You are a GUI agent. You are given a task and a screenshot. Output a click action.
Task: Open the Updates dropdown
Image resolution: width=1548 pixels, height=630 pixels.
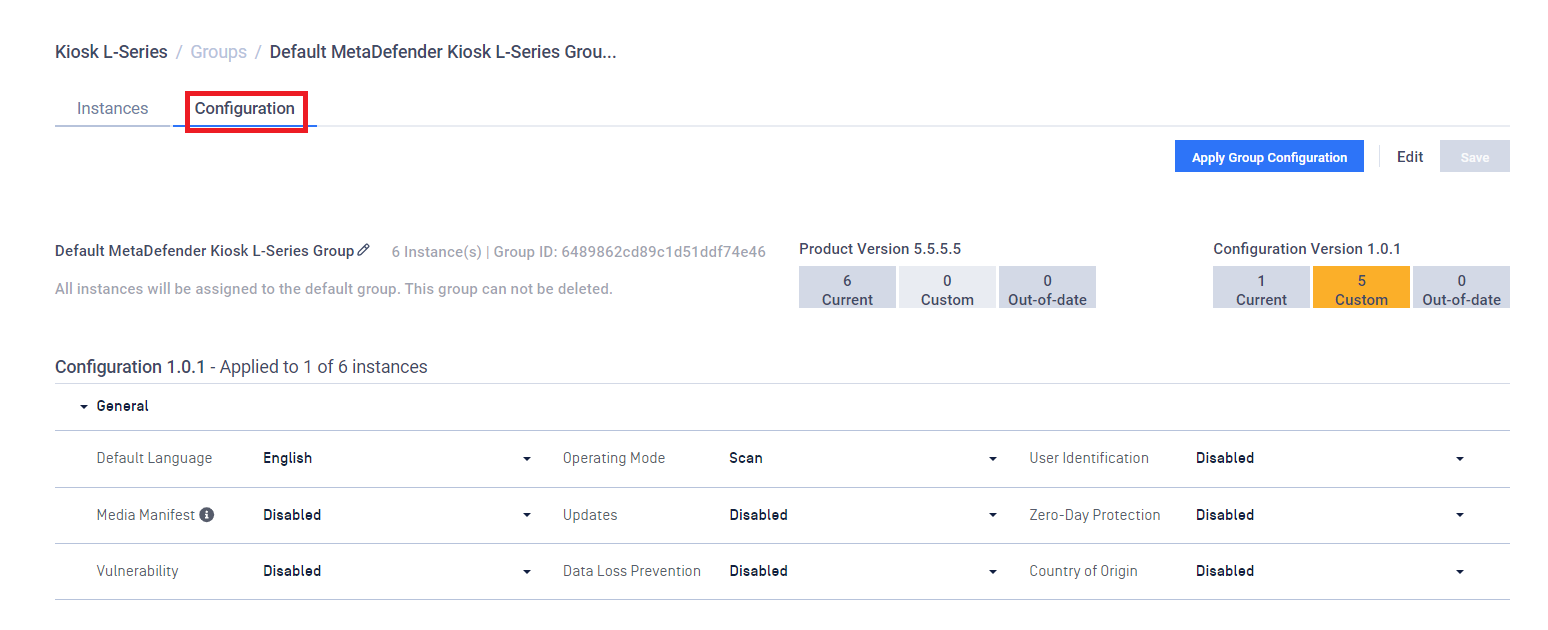tap(863, 516)
